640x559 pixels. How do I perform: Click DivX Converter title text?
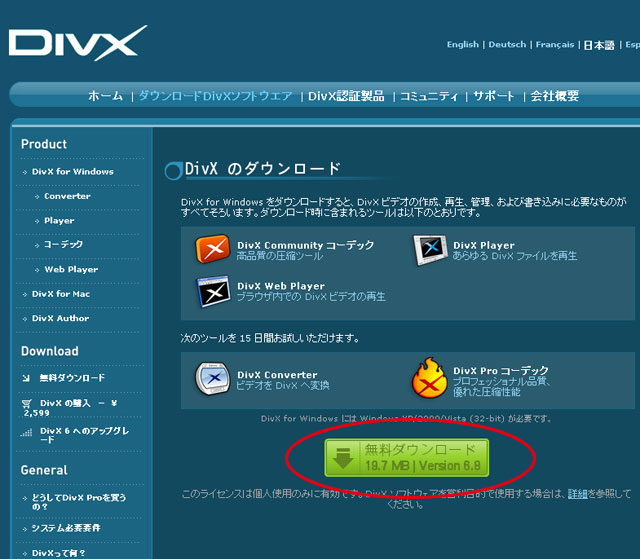(x=277, y=375)
